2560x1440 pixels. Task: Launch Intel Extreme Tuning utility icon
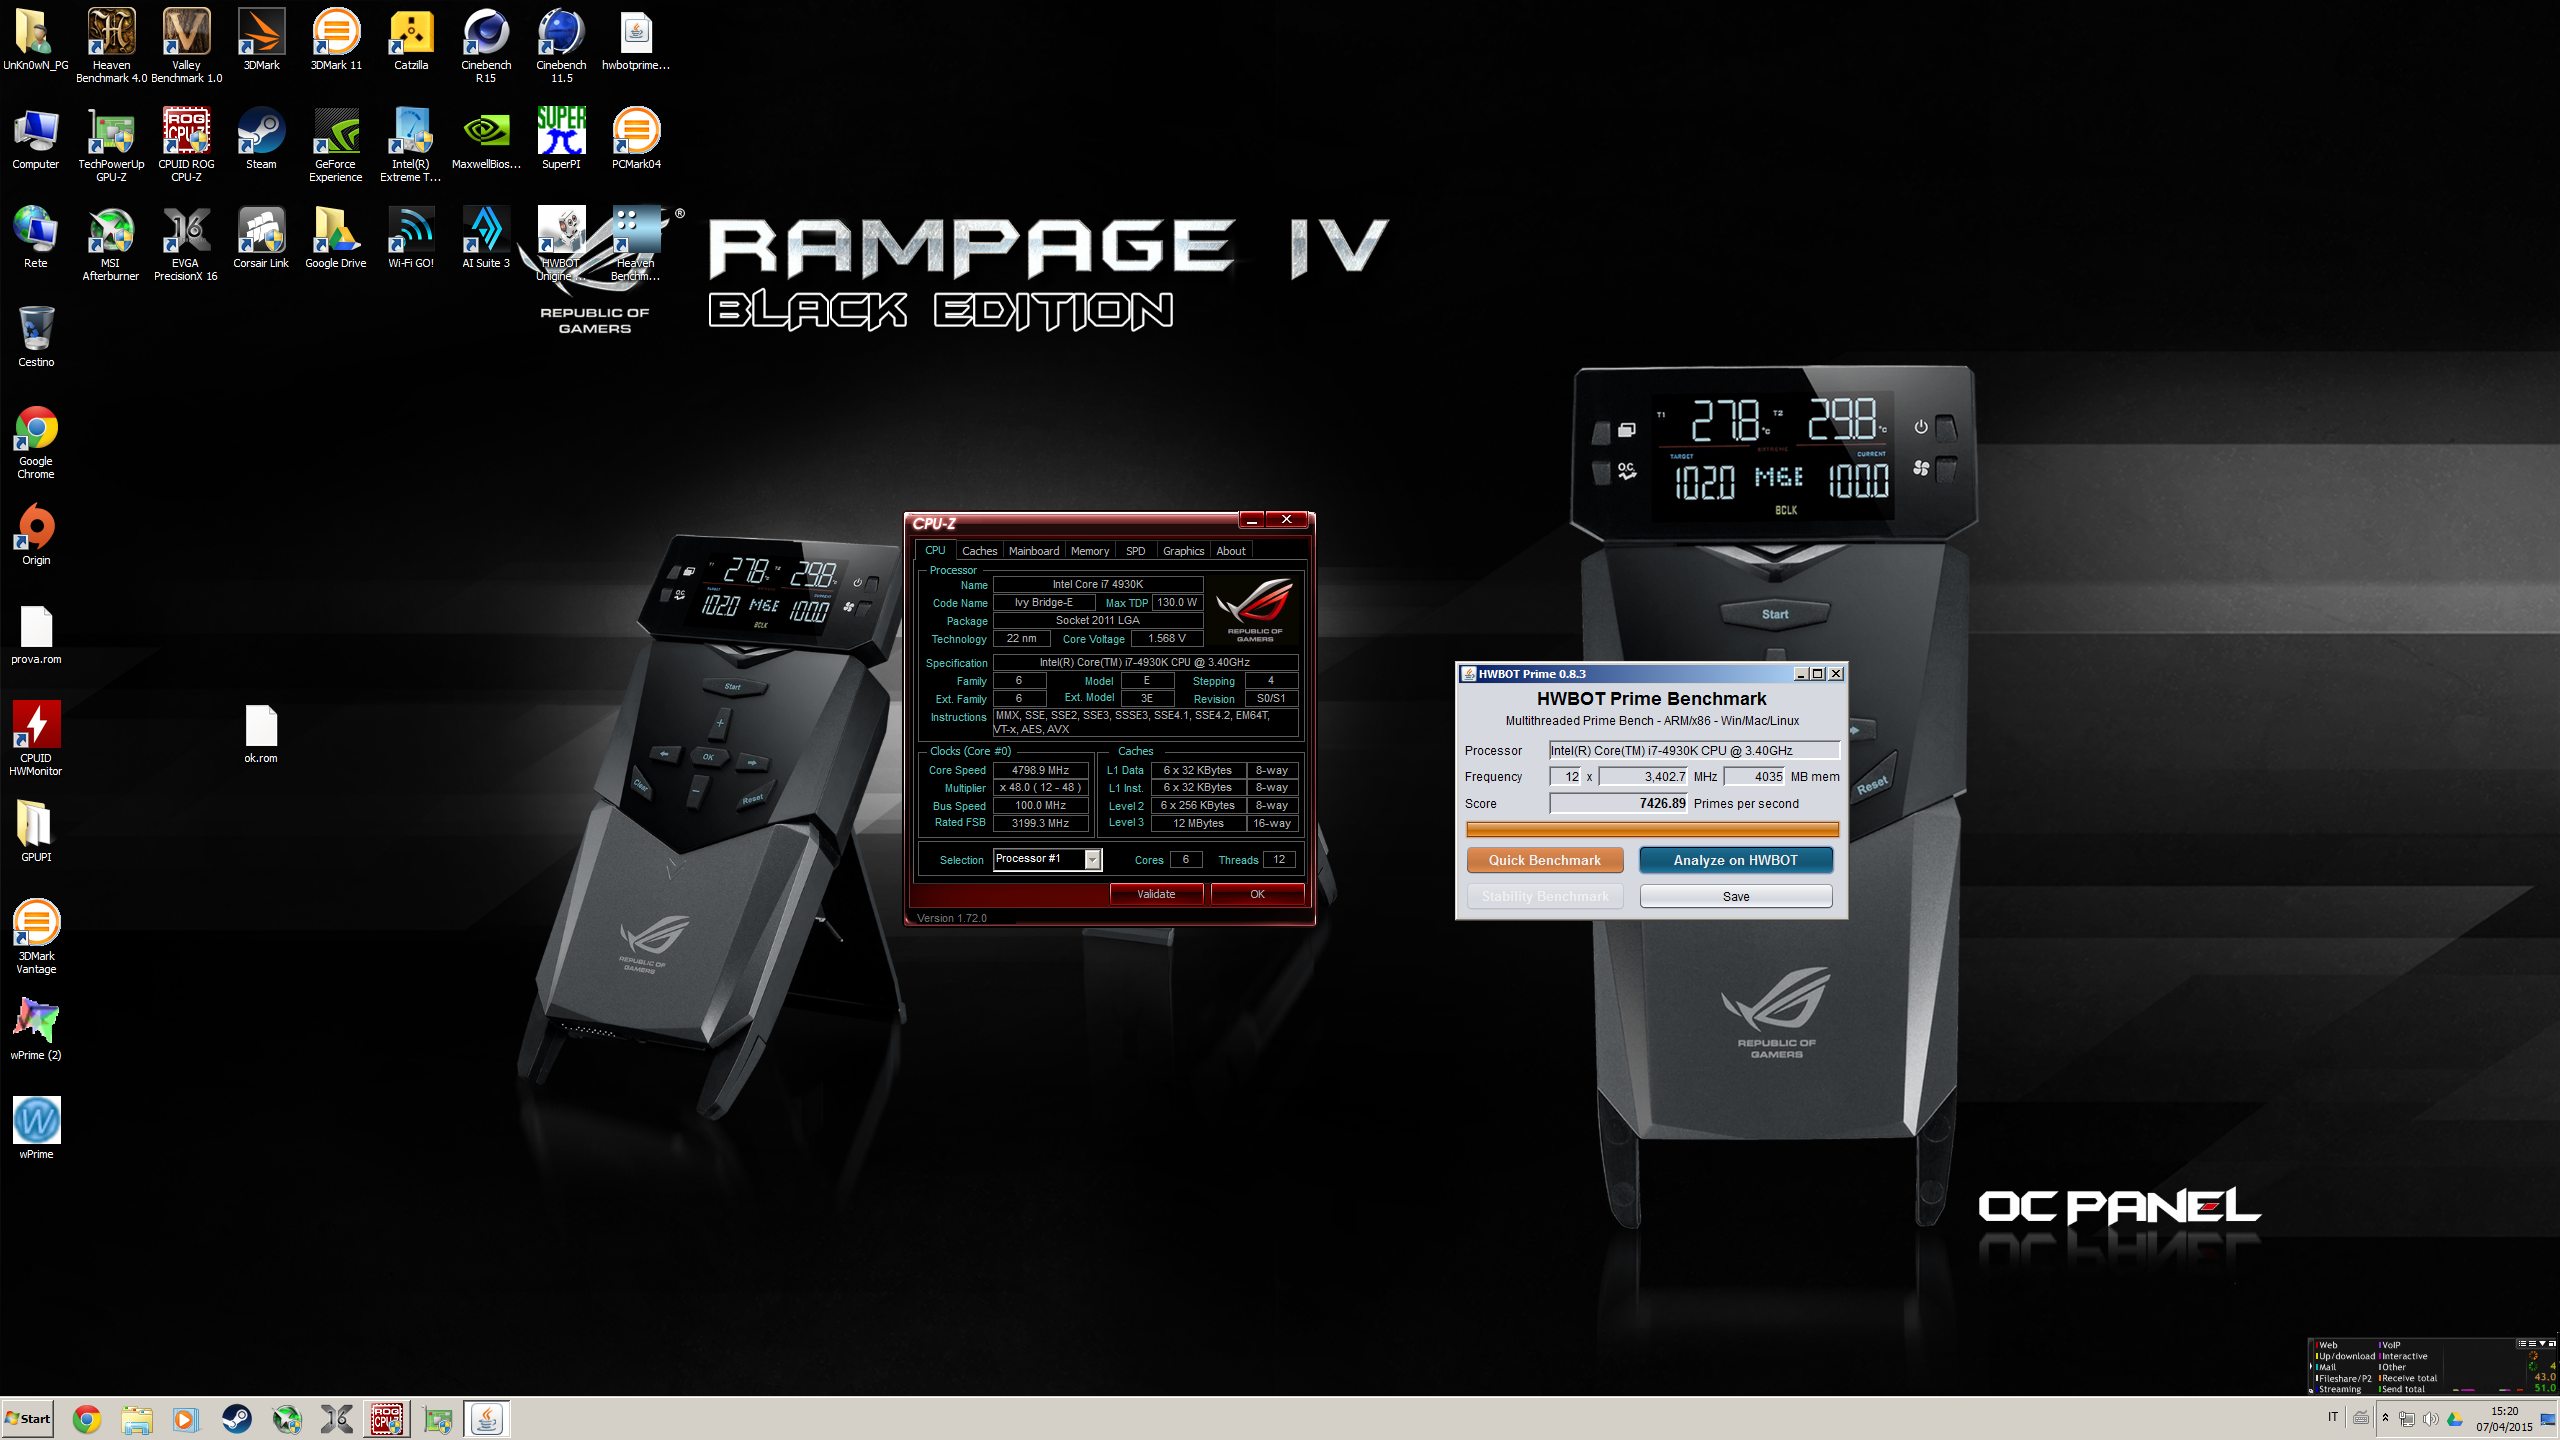(411, 144)
